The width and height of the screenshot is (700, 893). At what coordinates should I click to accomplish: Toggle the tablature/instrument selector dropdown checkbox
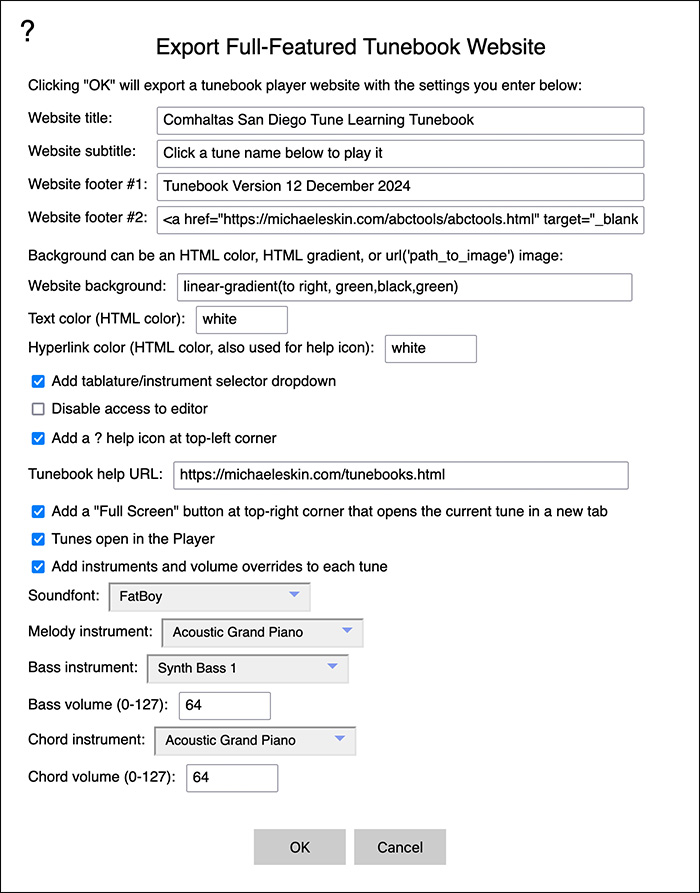[x=38, y=382]
